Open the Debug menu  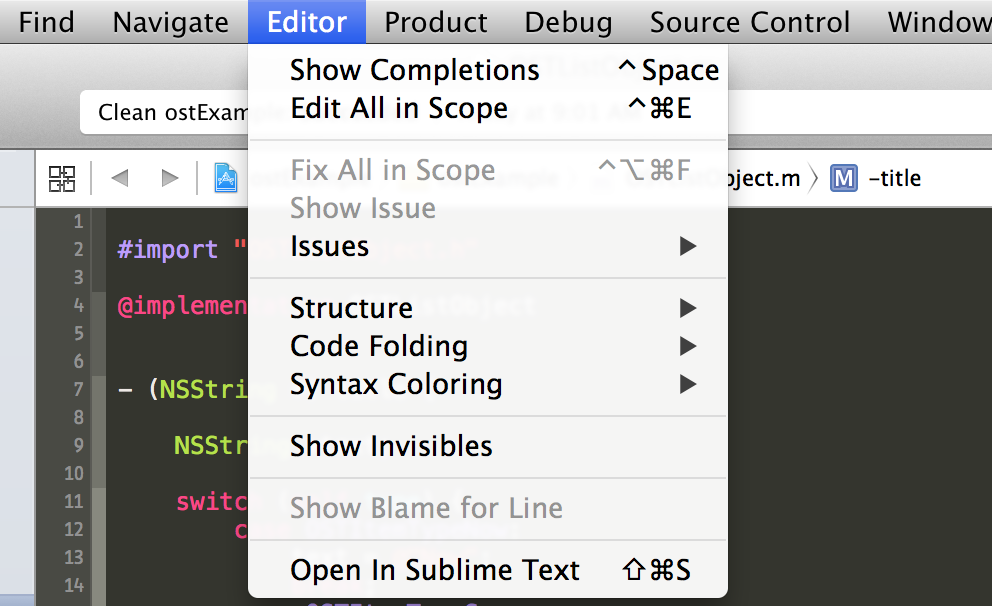568,22
